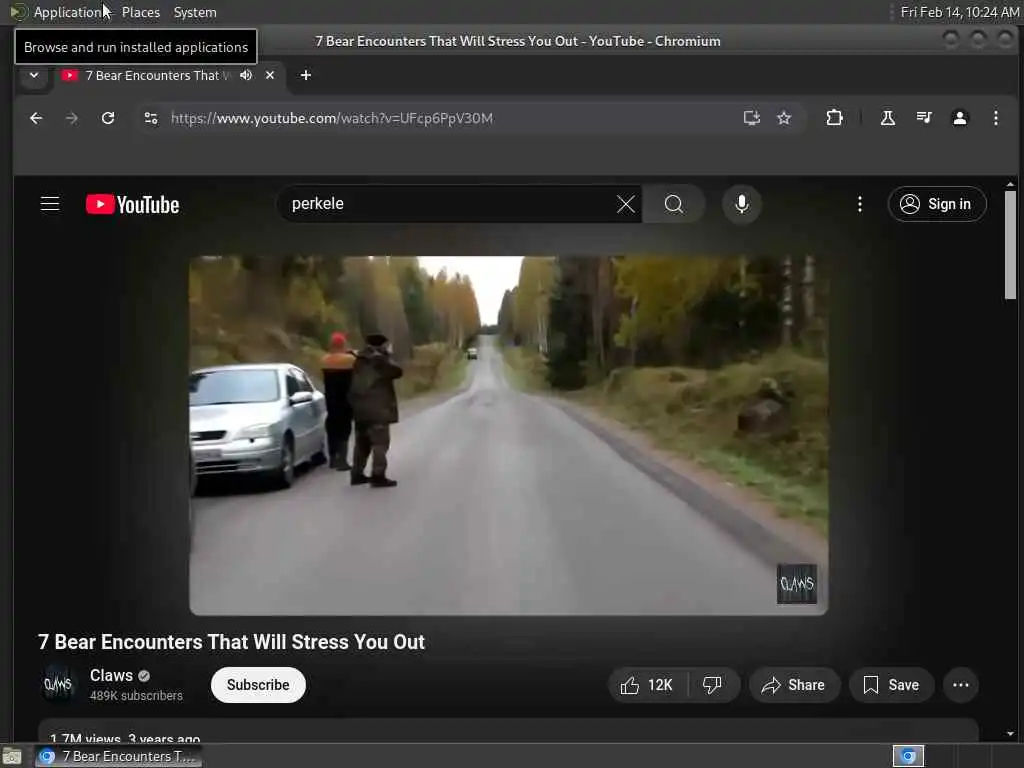Open site information icon in address bar
This screenshot has width=1024, height=768.
[x=151, y=118]
